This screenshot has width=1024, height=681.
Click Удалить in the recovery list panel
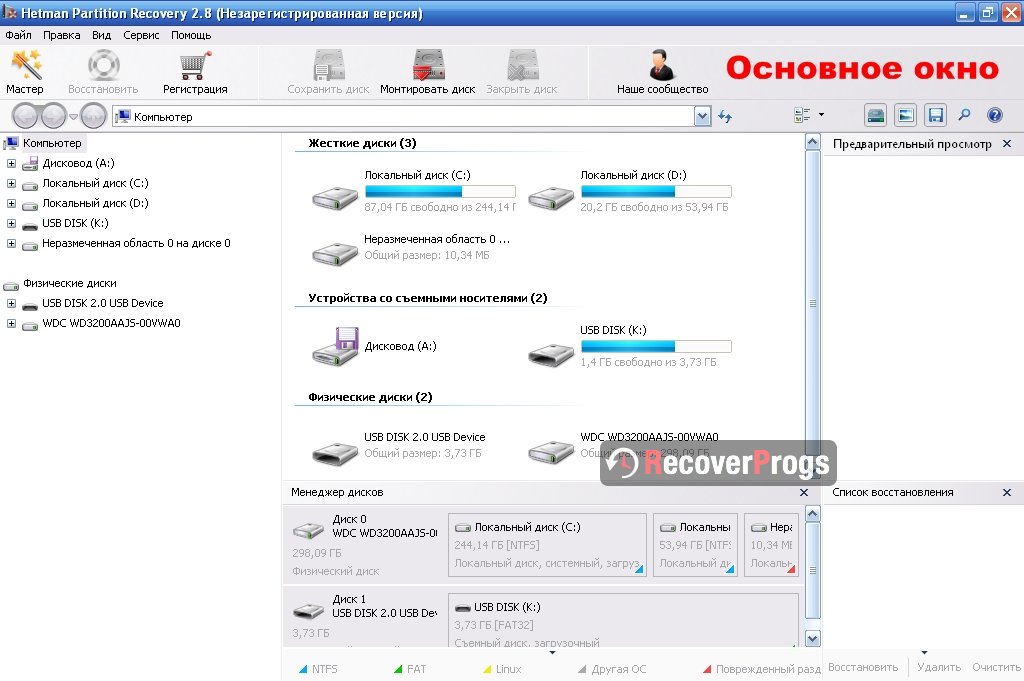(x=938, y=667)
